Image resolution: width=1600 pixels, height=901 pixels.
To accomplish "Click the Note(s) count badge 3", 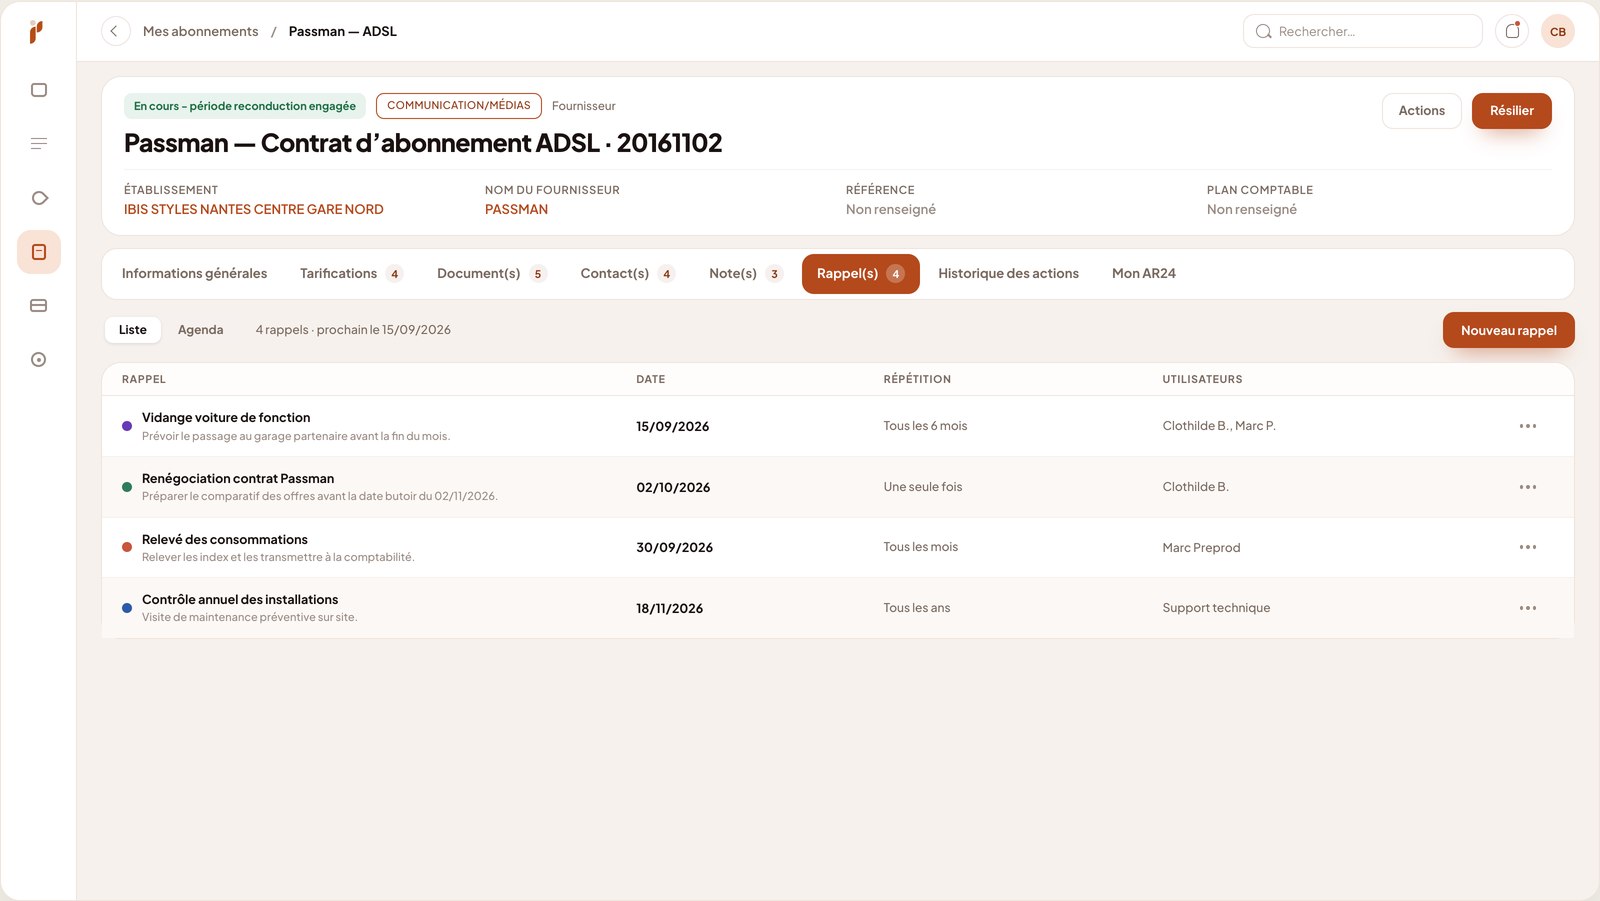I will (774, 274).
